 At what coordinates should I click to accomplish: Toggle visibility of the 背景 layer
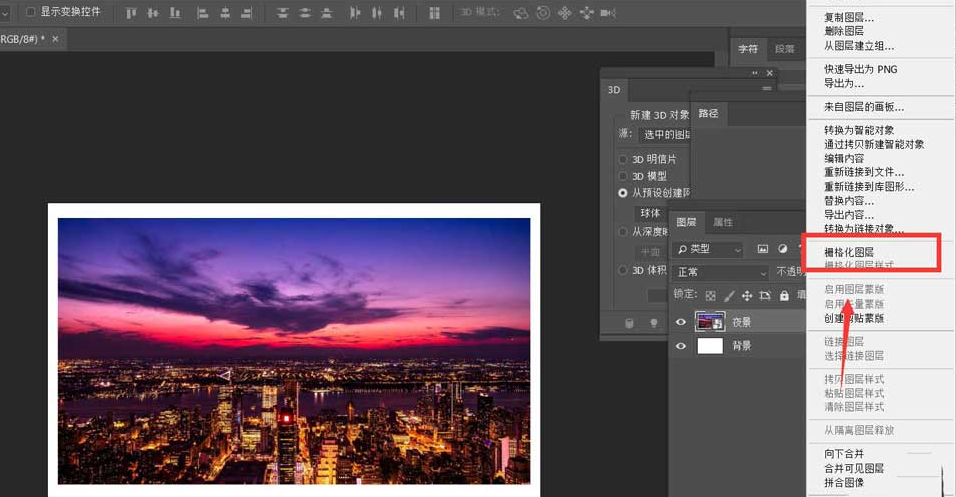click(x=681, y=346)
